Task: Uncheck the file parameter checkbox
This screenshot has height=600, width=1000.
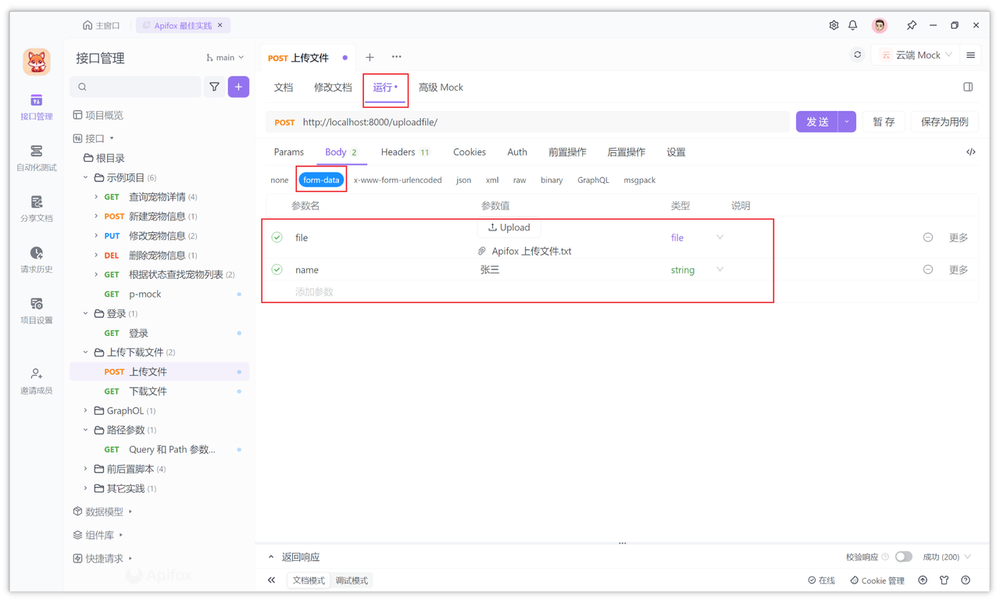Action: (x=277, y=238)
